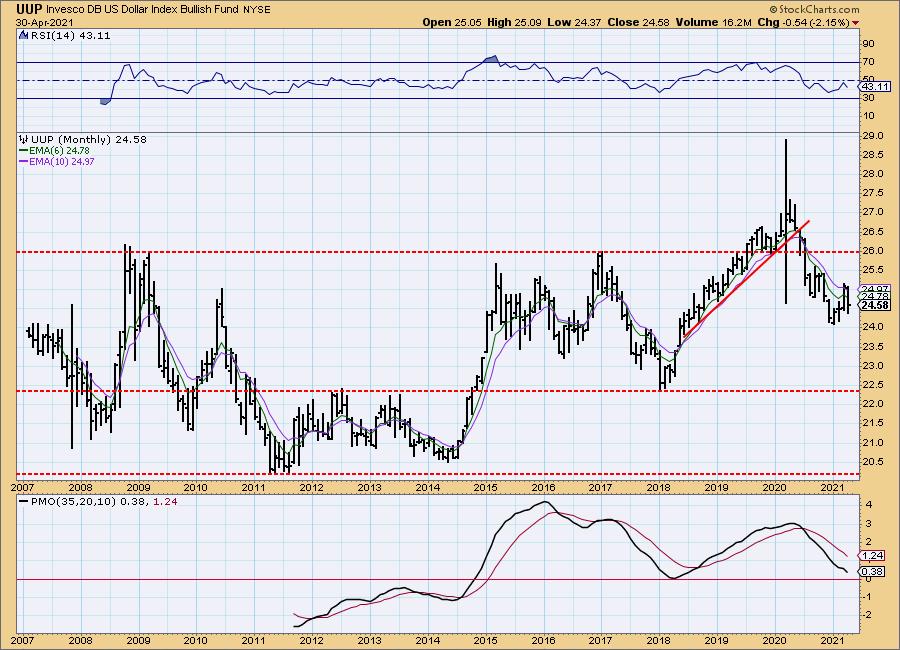Click year 2018 directly below the price panel

point(658,488)
